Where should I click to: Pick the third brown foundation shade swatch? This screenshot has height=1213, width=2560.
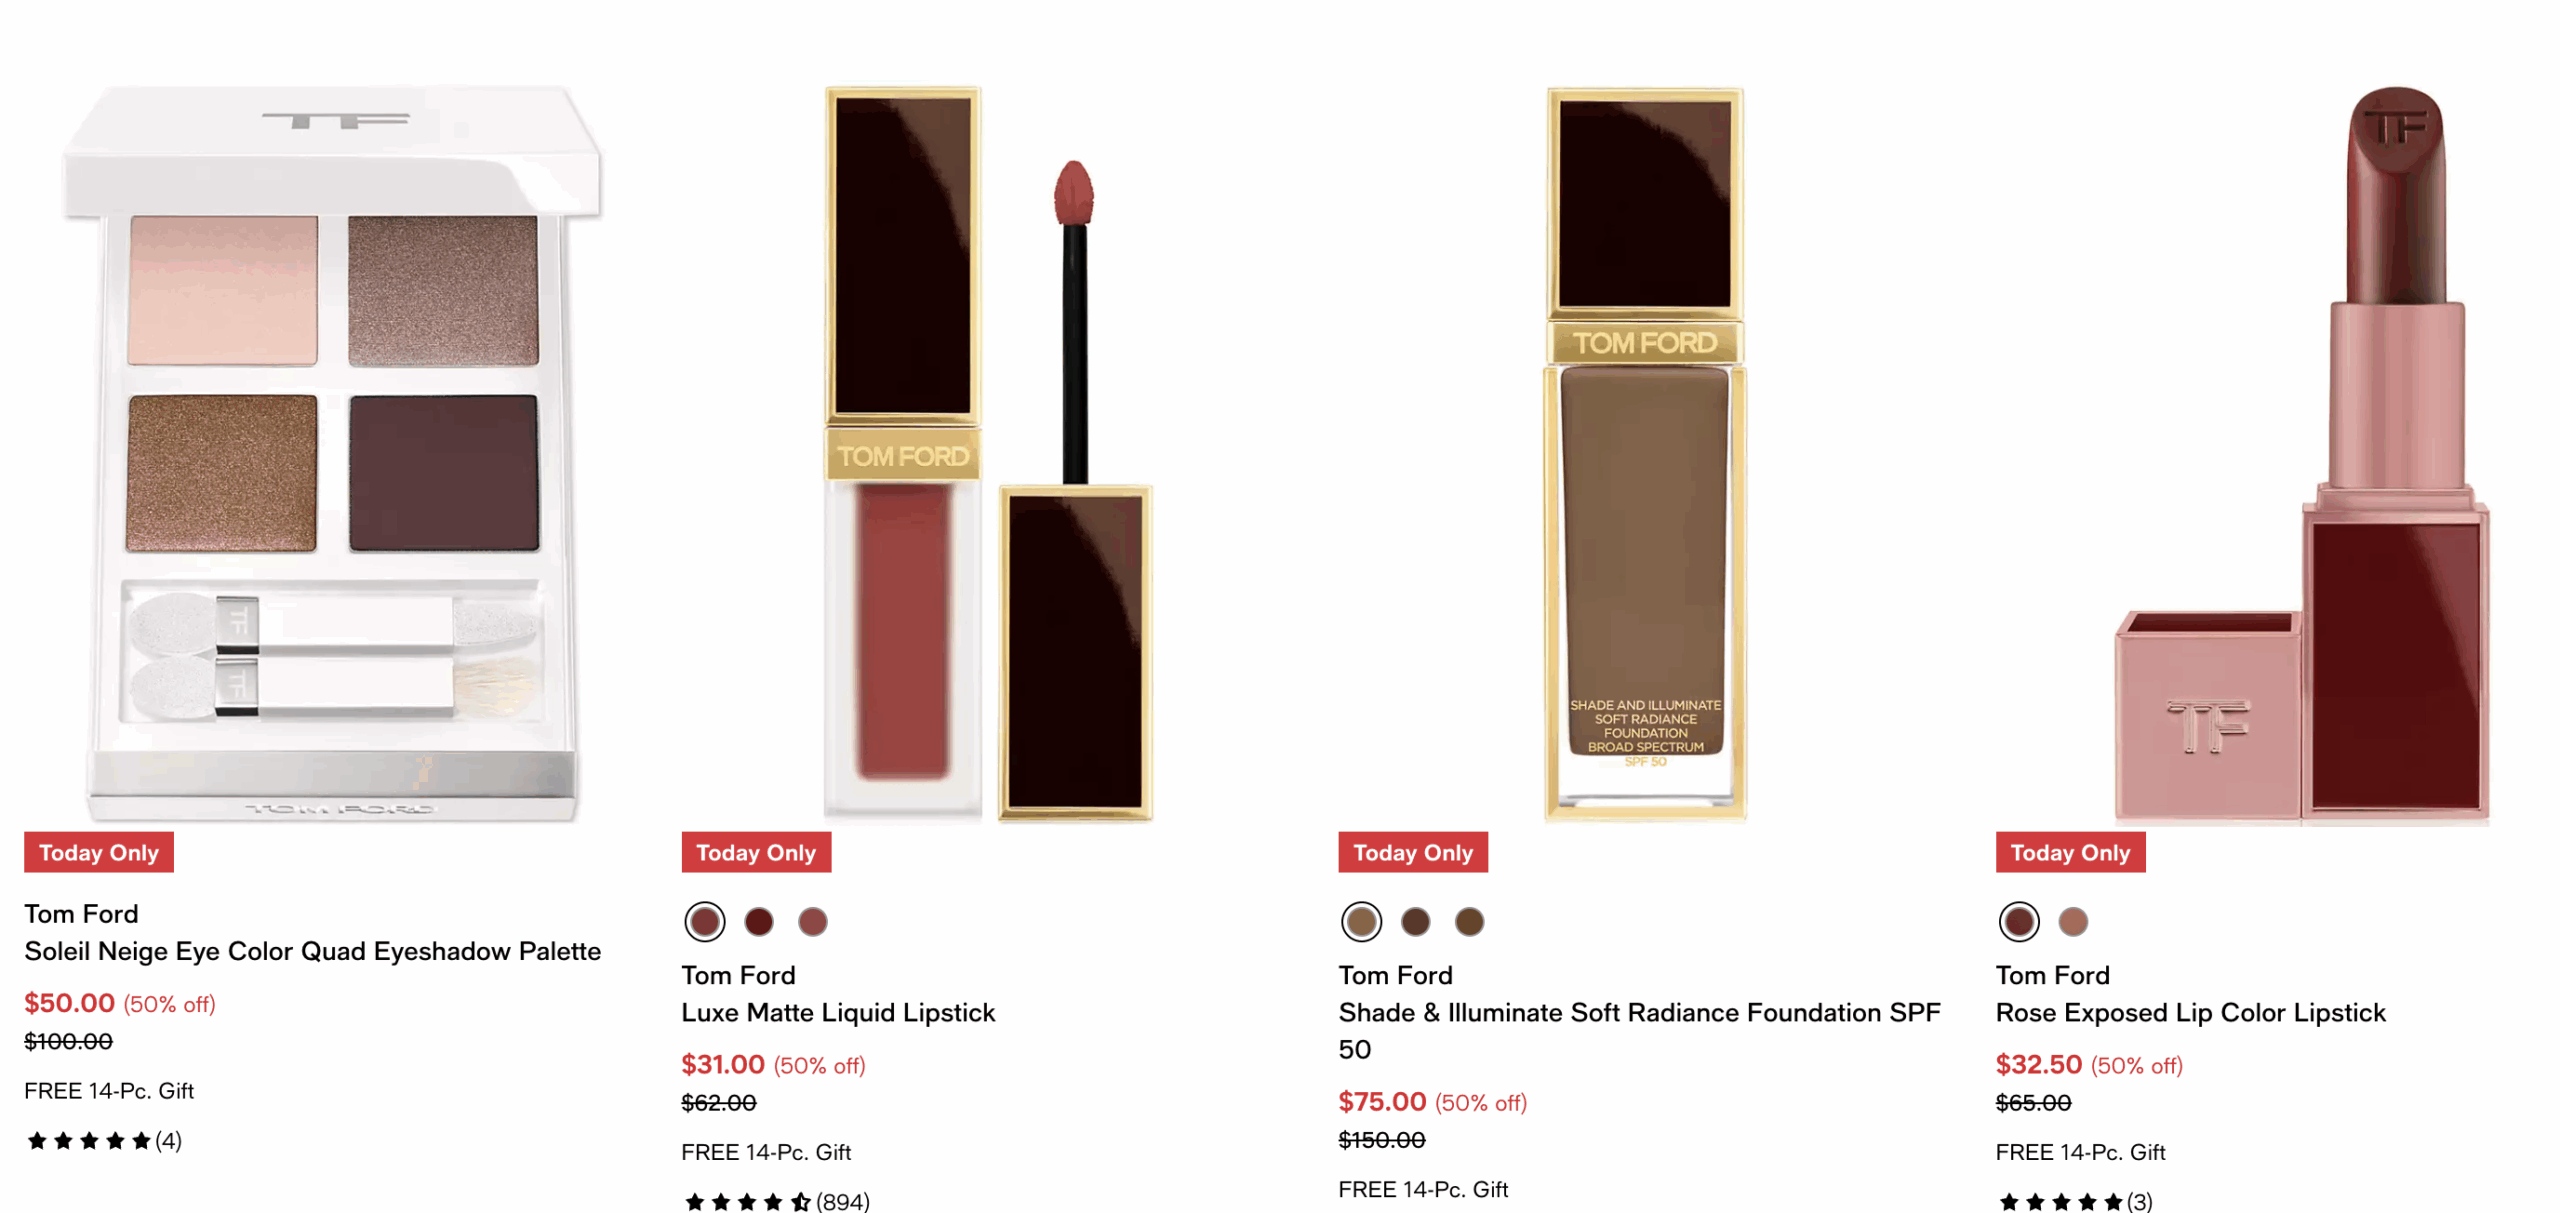[1469, 921]
